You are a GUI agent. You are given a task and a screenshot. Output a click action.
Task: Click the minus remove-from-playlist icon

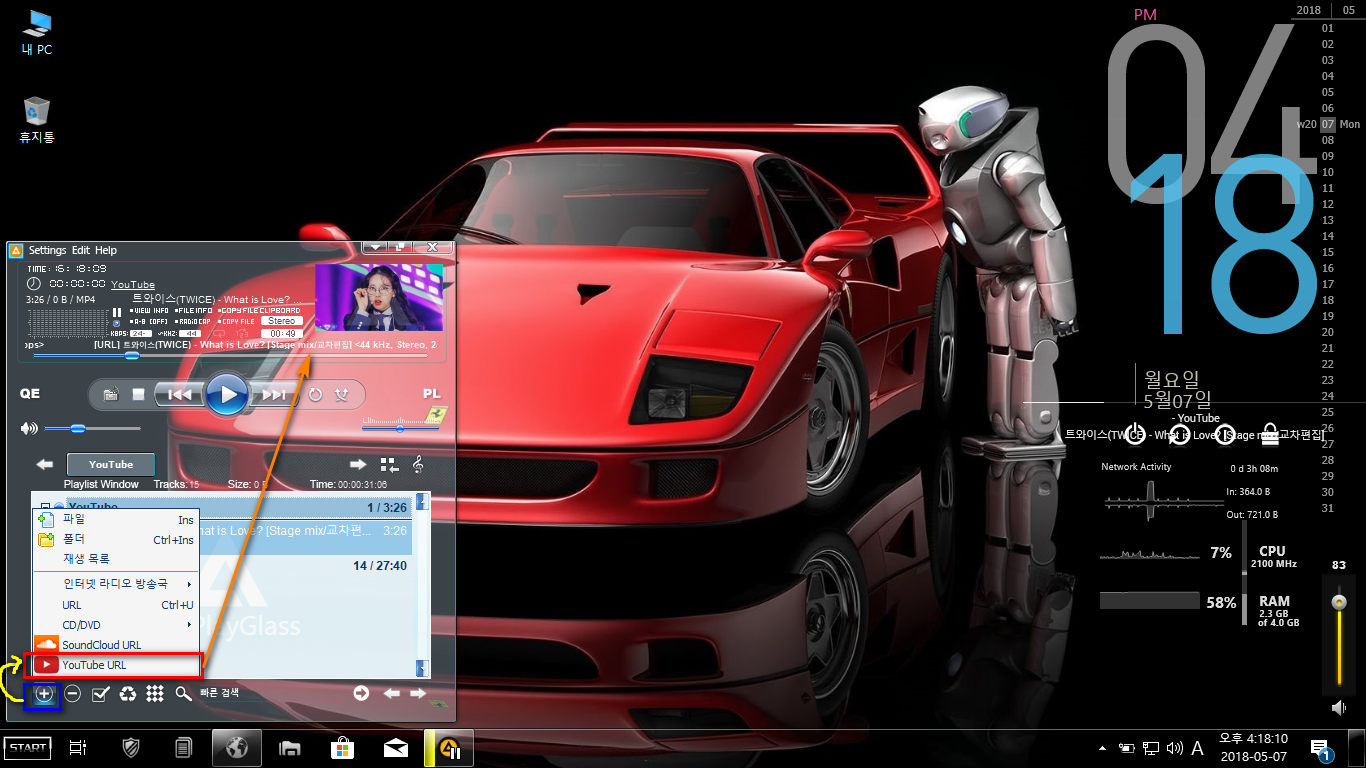pos(73,694)
